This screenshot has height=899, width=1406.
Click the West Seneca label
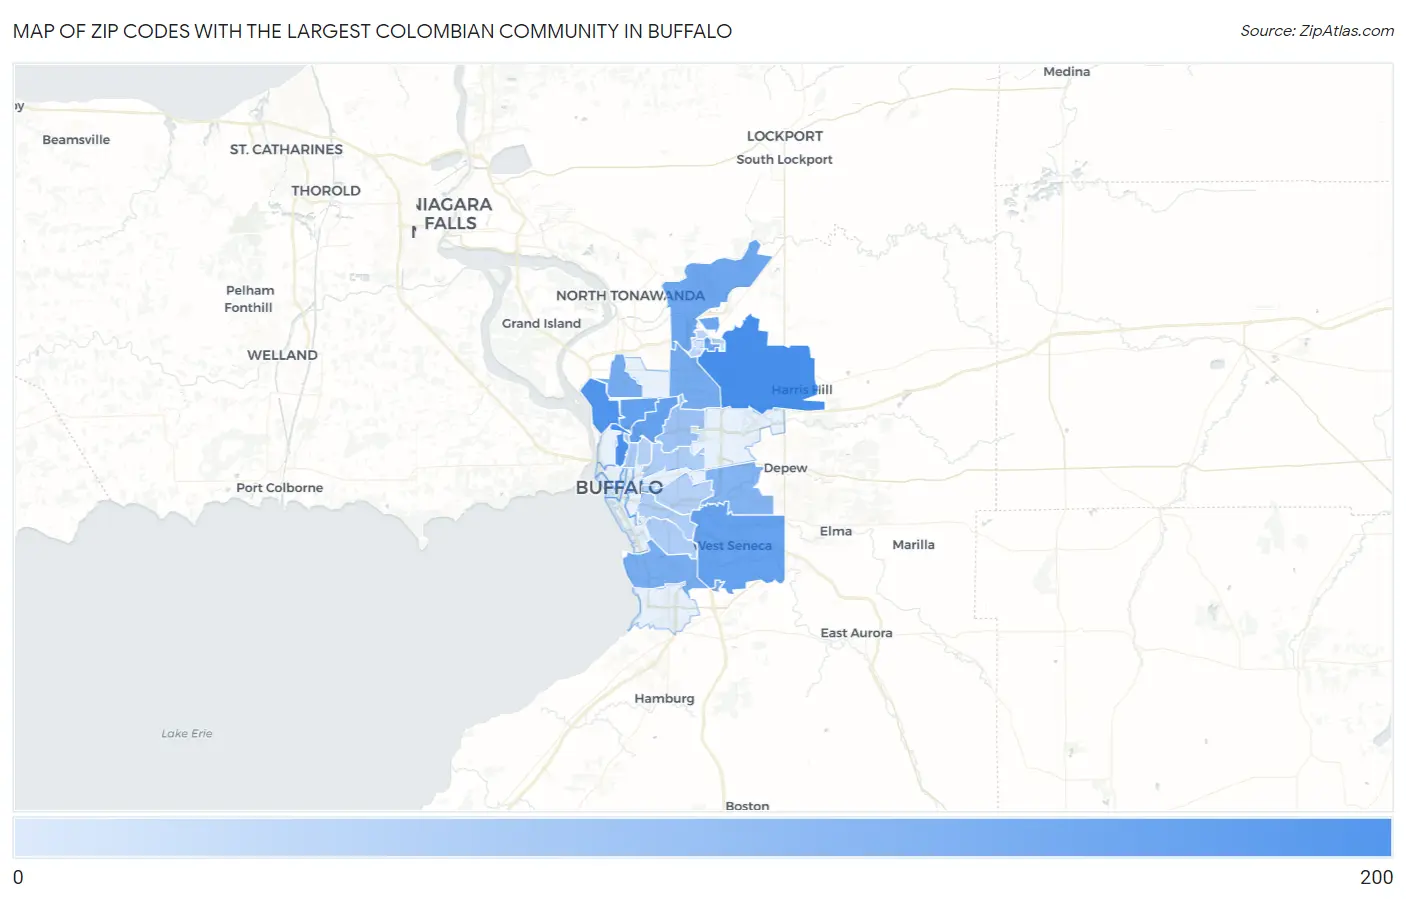coord(735,546)
